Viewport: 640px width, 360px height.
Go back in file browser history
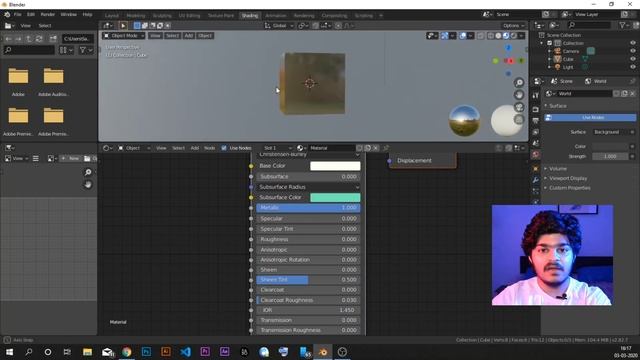click(x=9, y=39)
